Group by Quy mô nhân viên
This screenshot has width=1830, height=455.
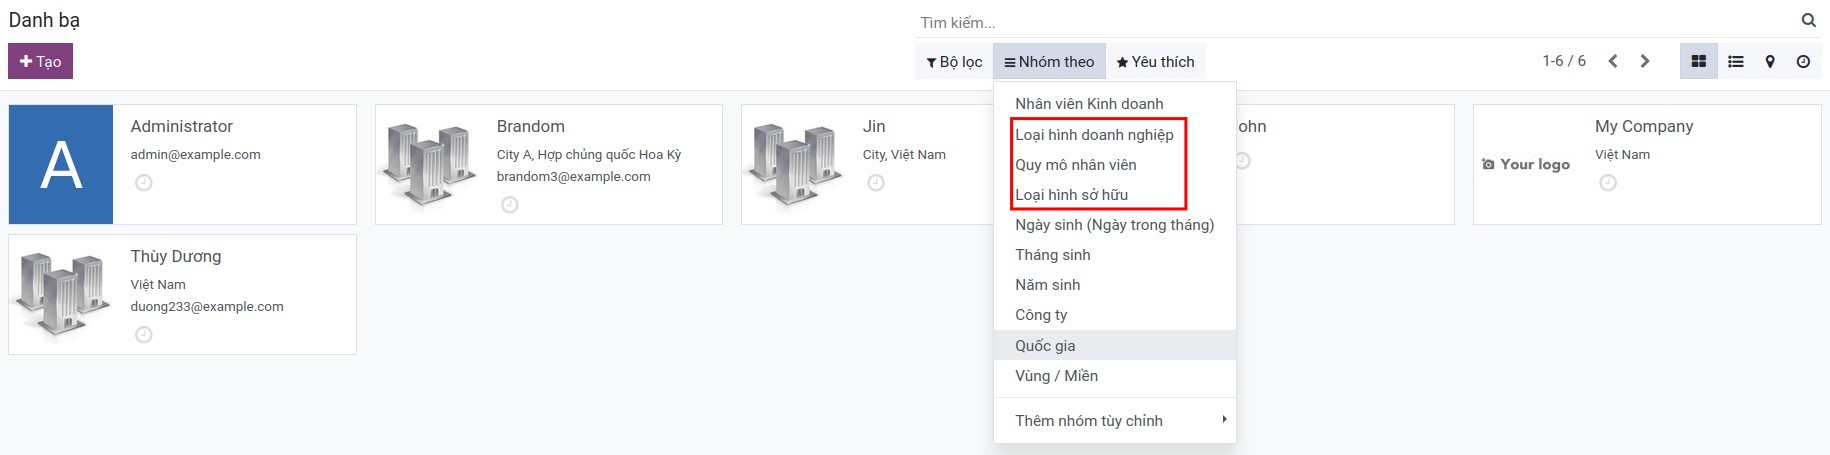pyautogui.click(x=1115, y=165)
